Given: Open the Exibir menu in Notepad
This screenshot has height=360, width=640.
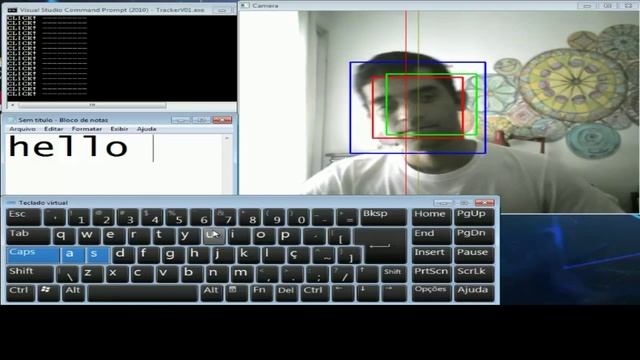Looking at the screenshot, I should (x=119, y=129).
